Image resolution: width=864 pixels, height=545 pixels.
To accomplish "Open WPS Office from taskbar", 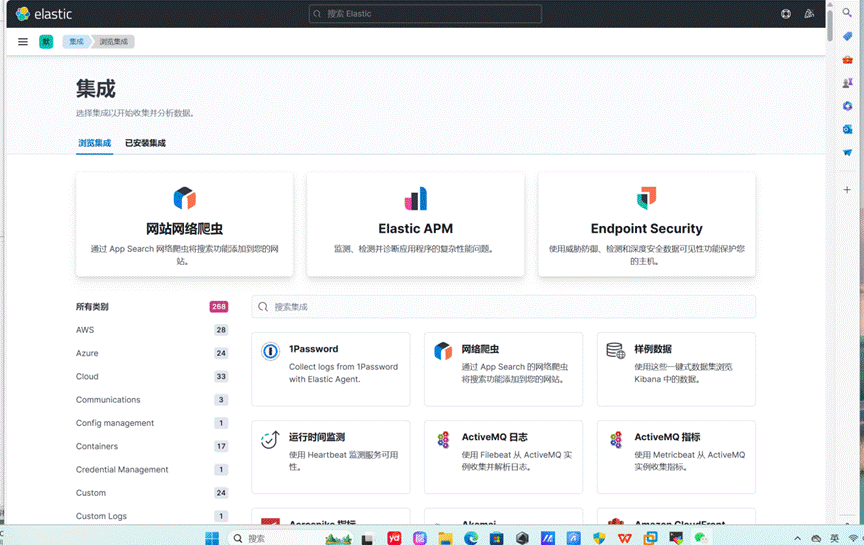I will 624,538.
